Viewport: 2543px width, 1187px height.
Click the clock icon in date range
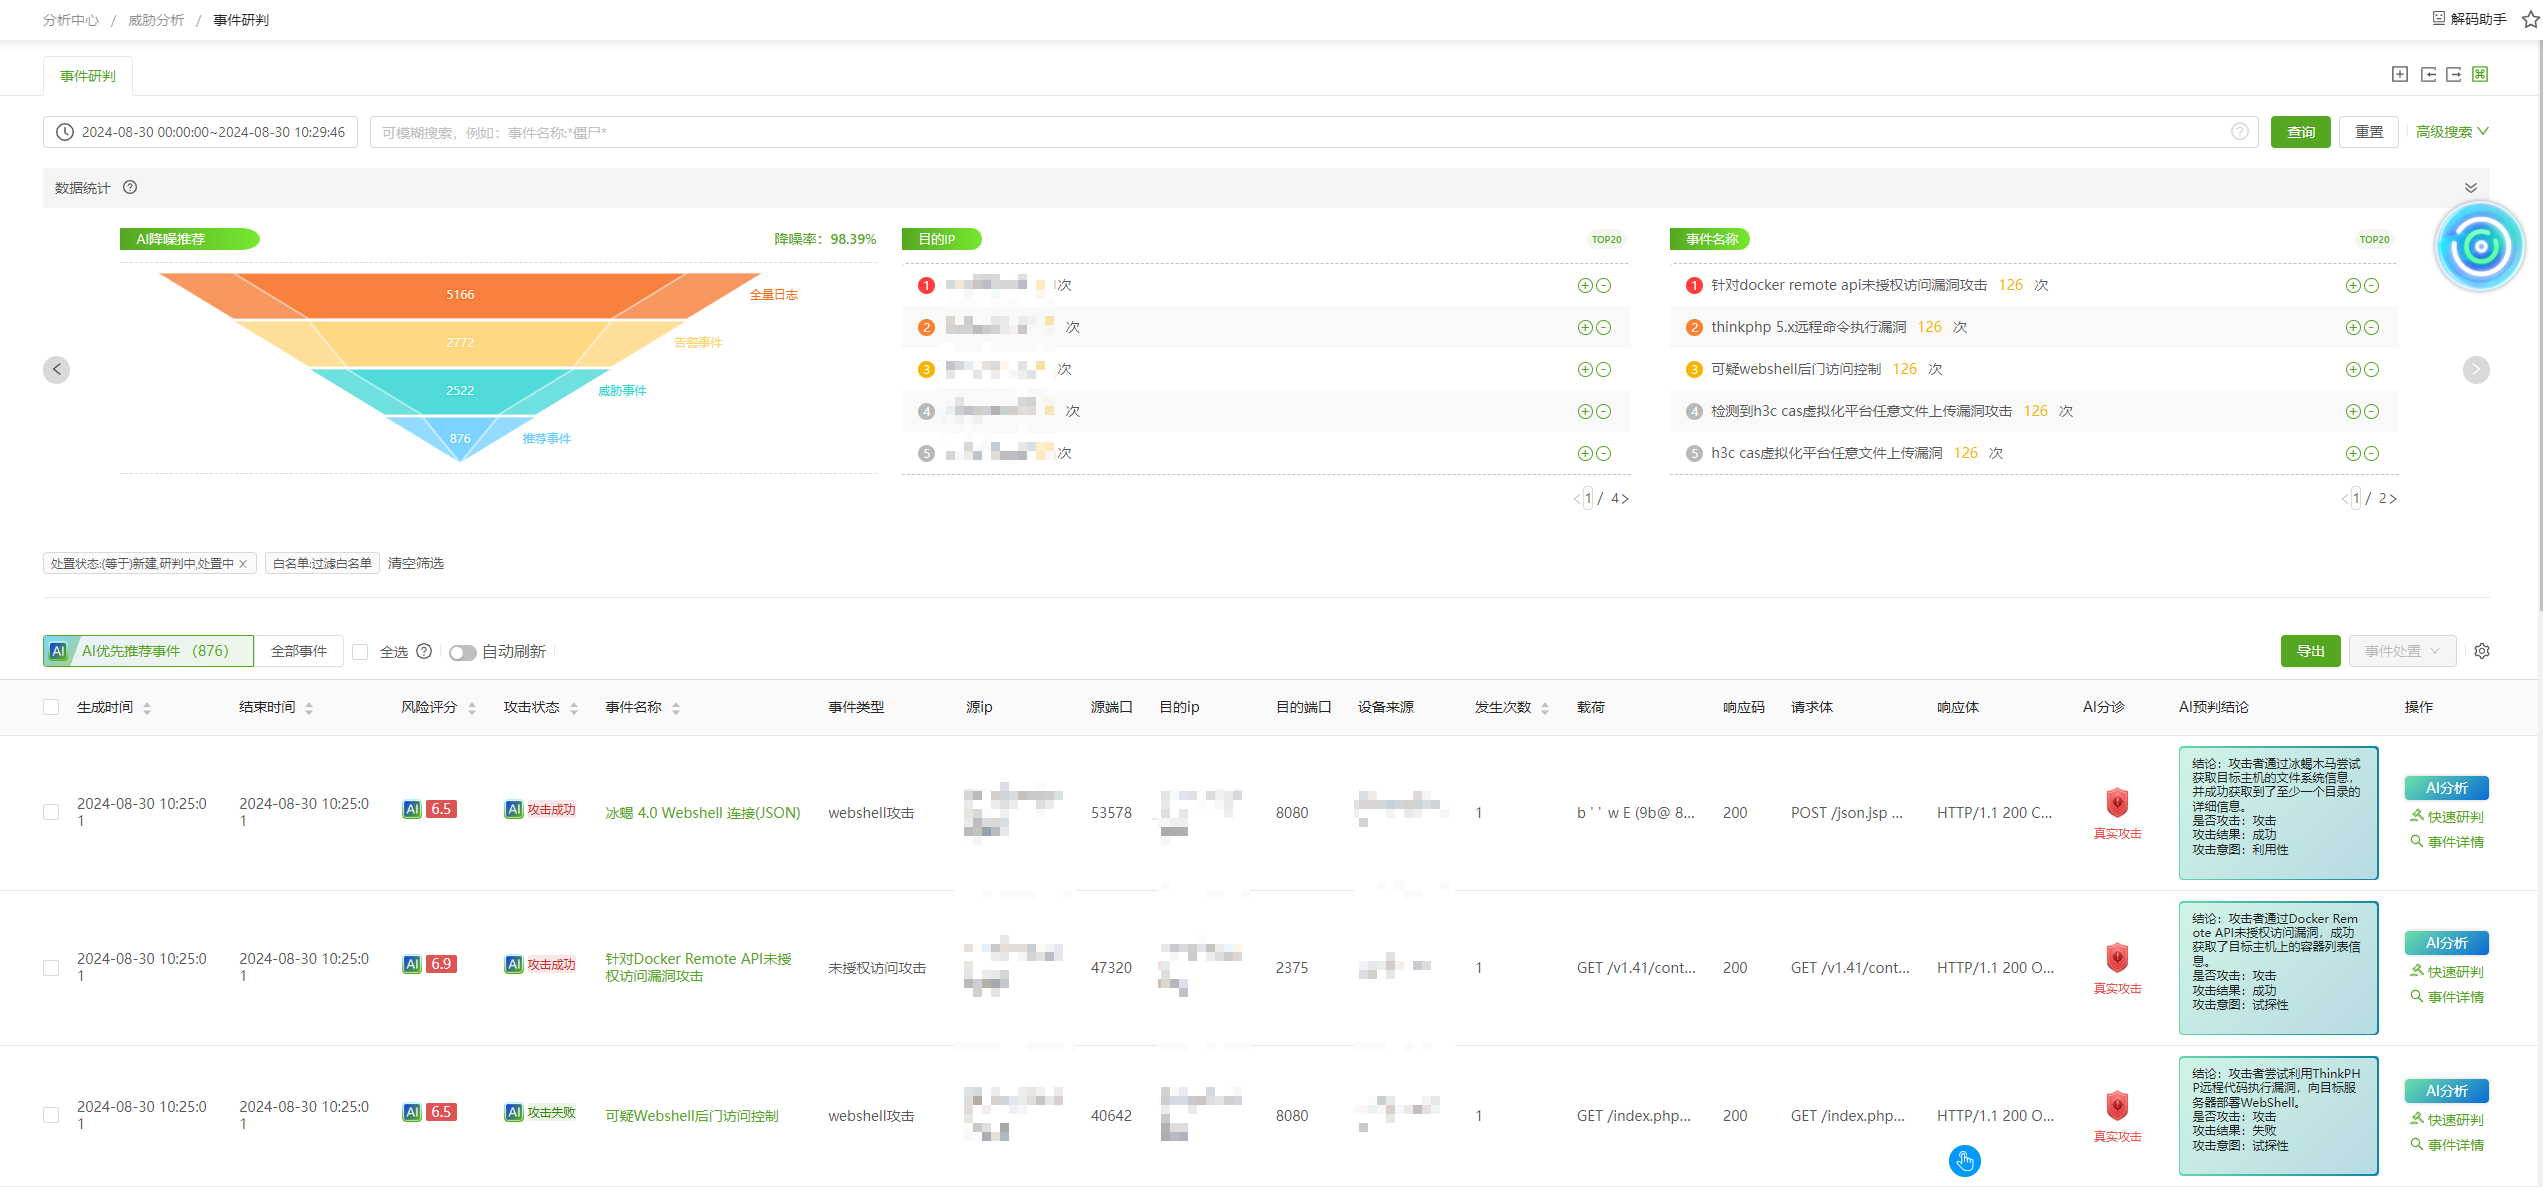[65, 132]
